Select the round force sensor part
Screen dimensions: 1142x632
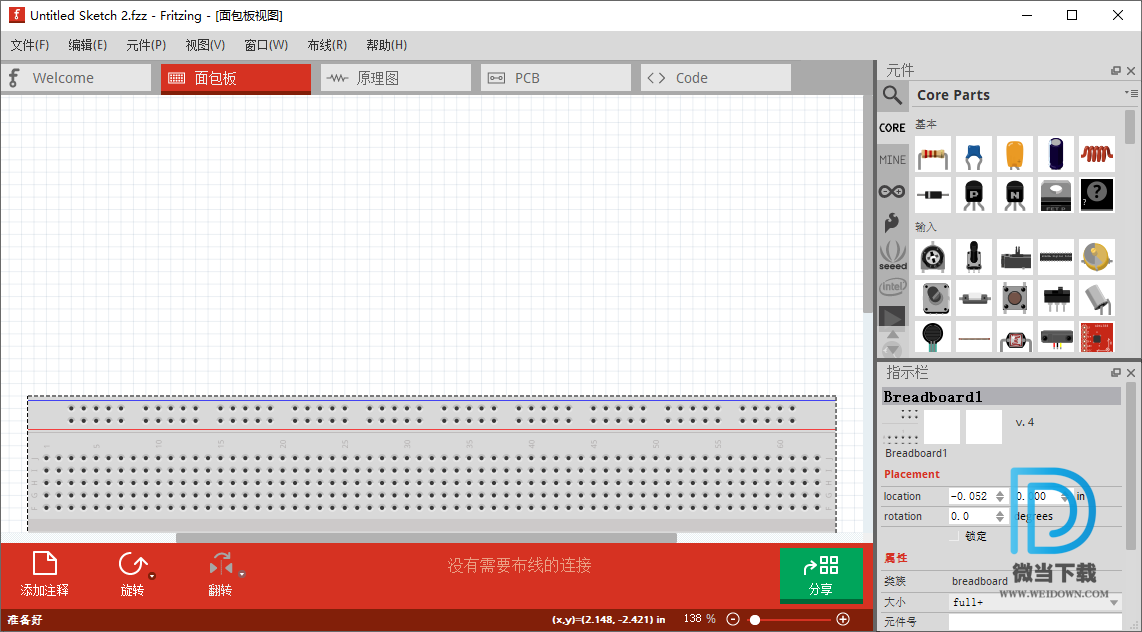933,337
